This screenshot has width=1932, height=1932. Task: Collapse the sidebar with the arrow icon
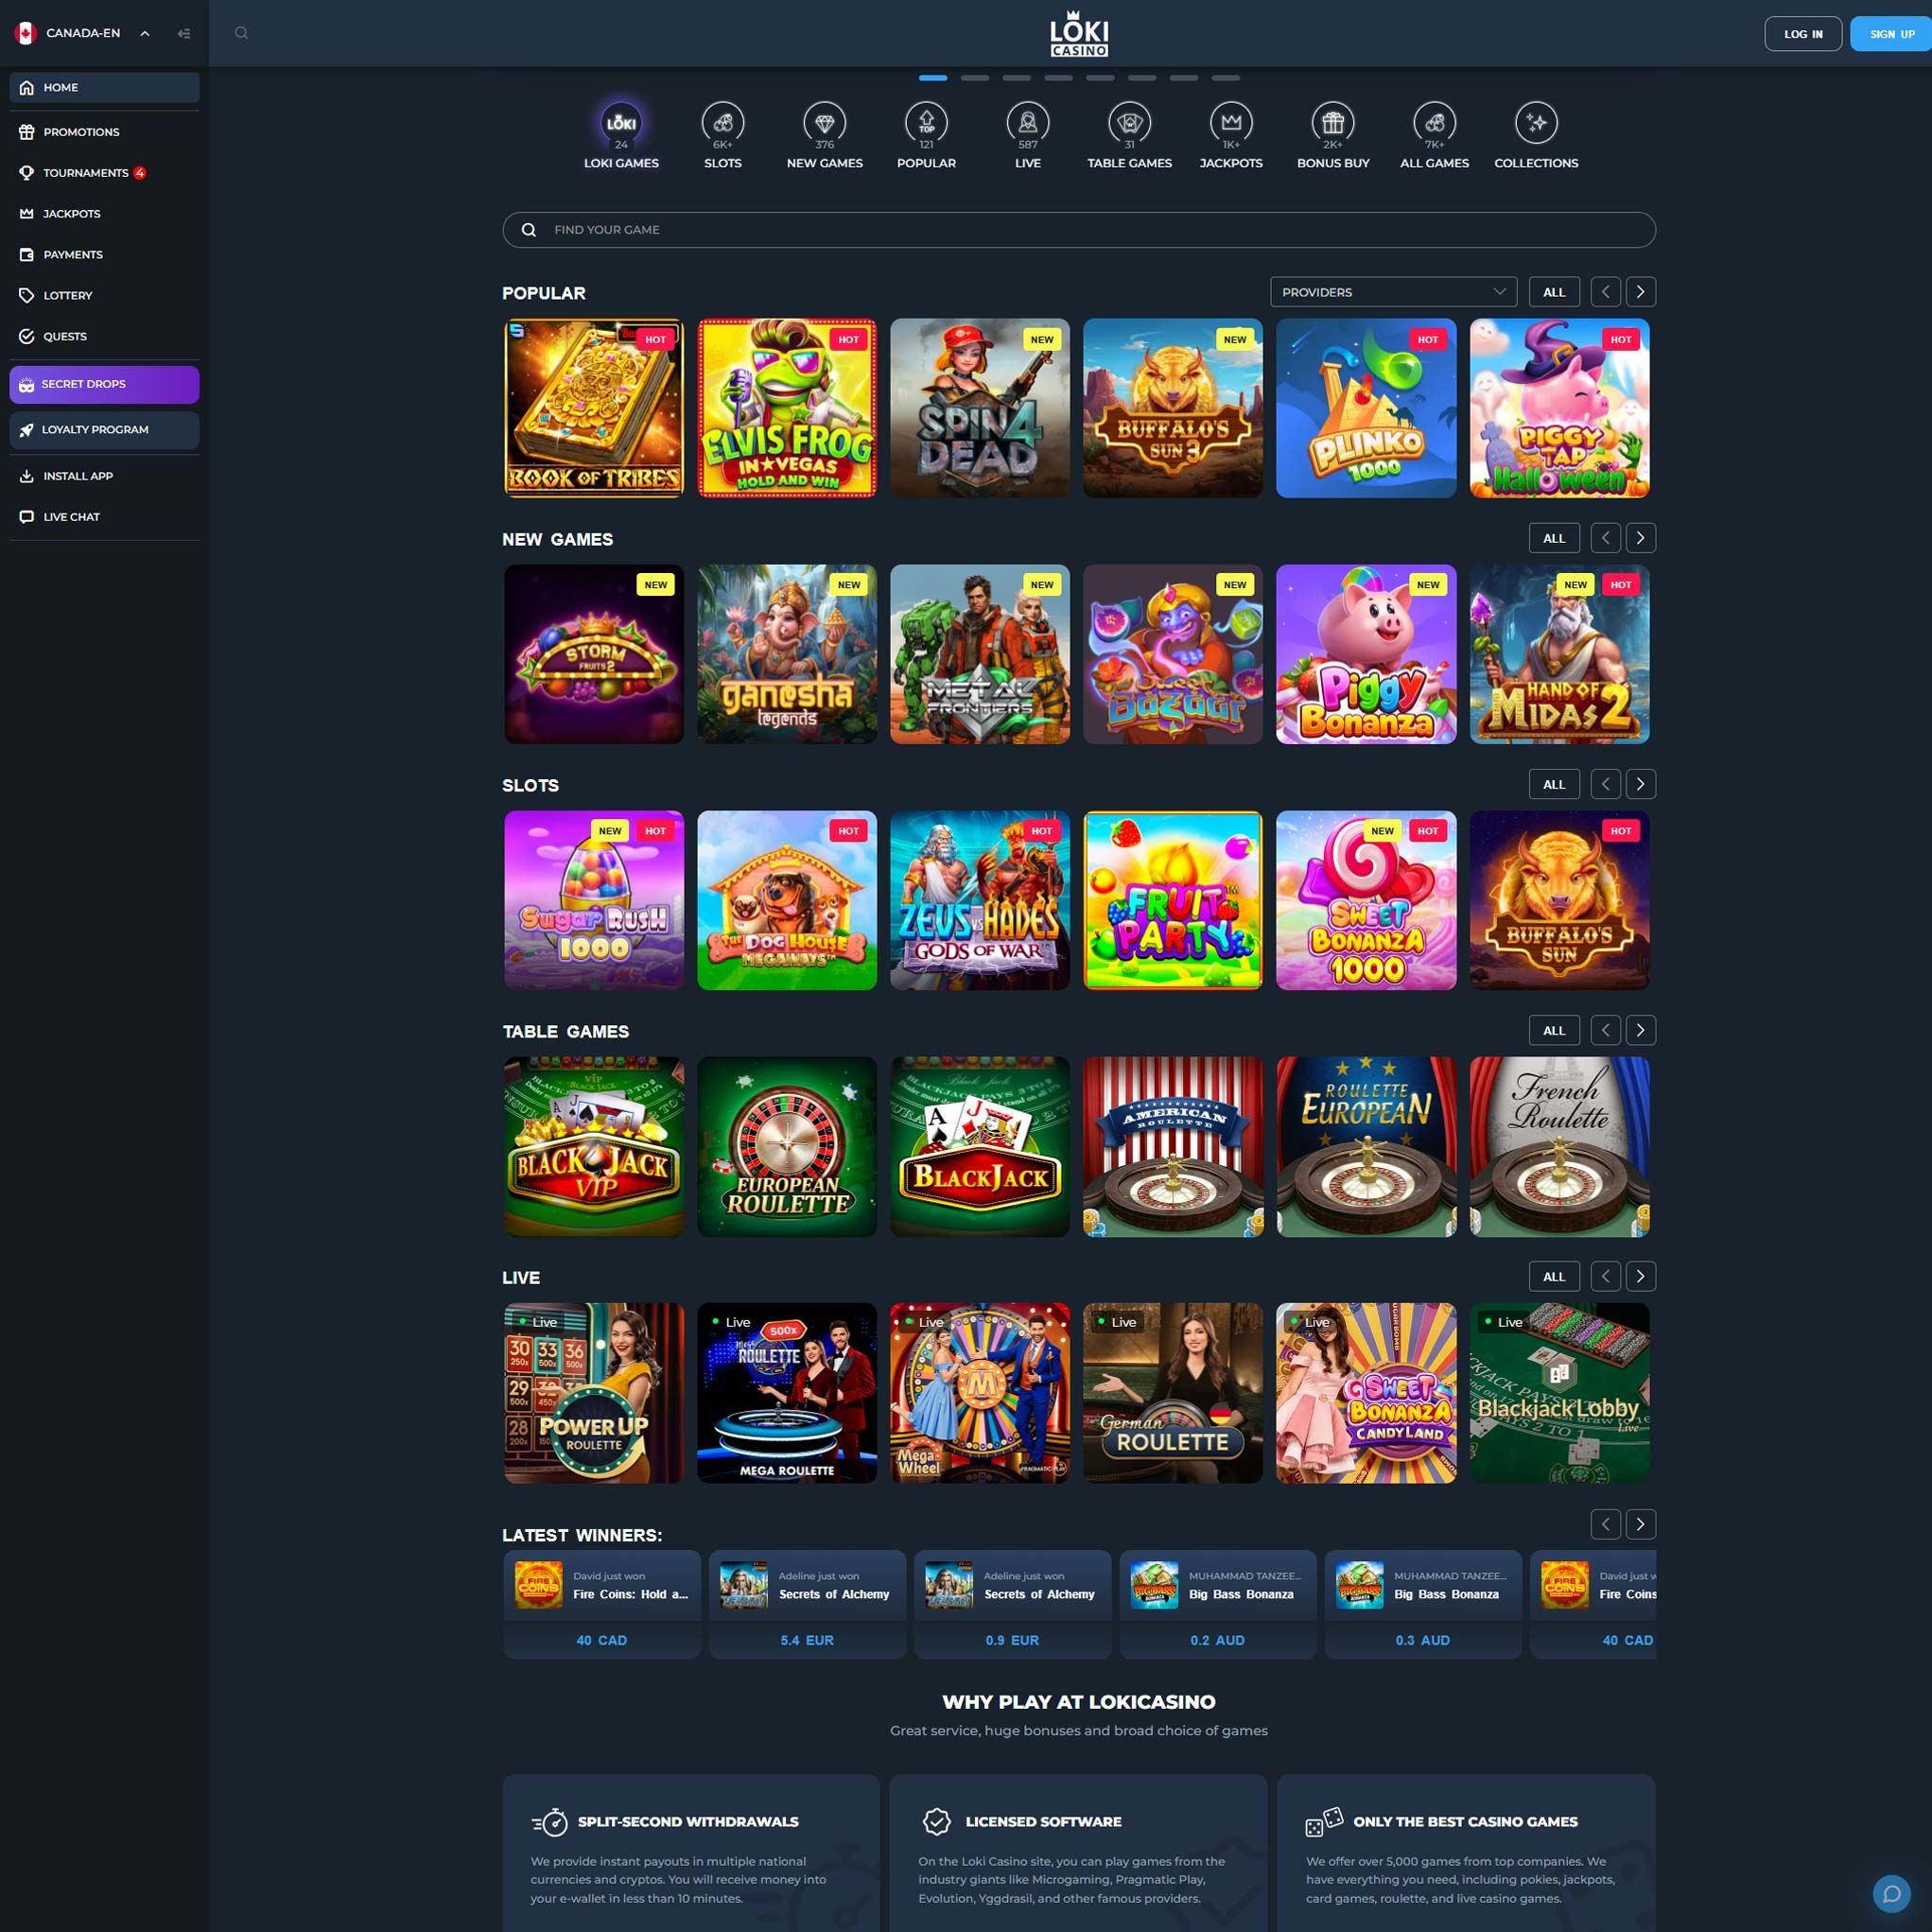tap(184, 33)
